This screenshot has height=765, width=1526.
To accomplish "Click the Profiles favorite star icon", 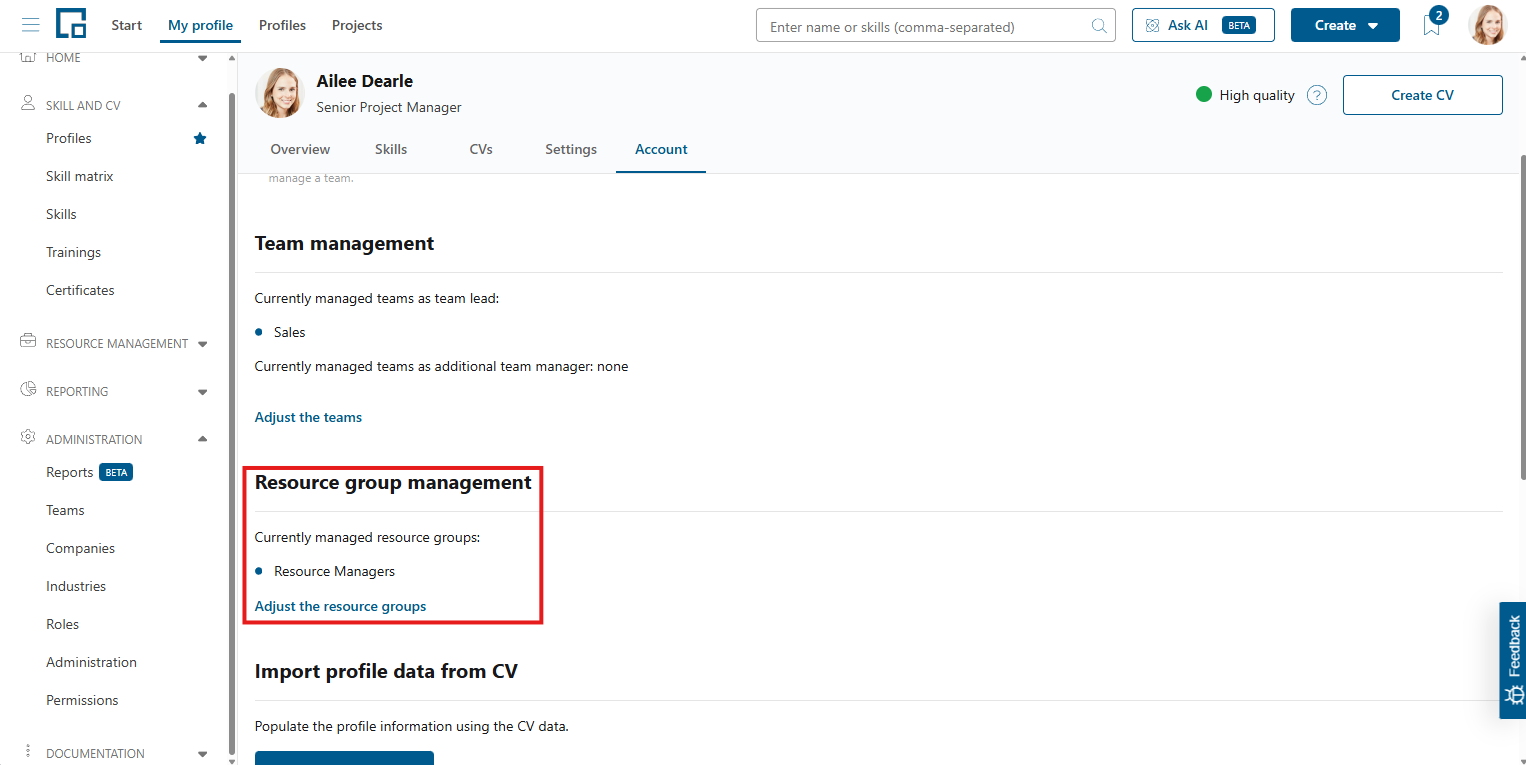I will coord(200,138).
